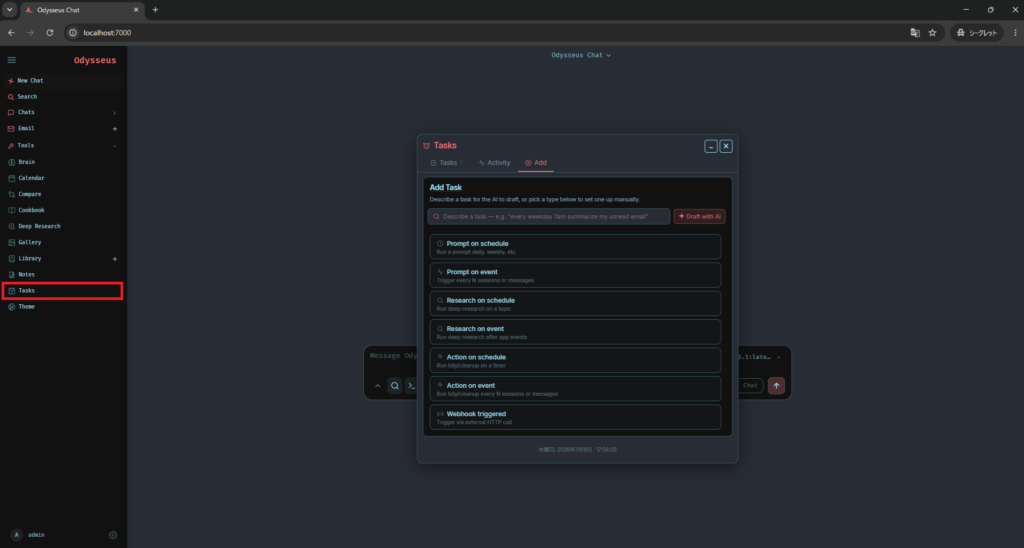Reload the browser page
This screenshot has height=548, width=1024.
[50, 33]
